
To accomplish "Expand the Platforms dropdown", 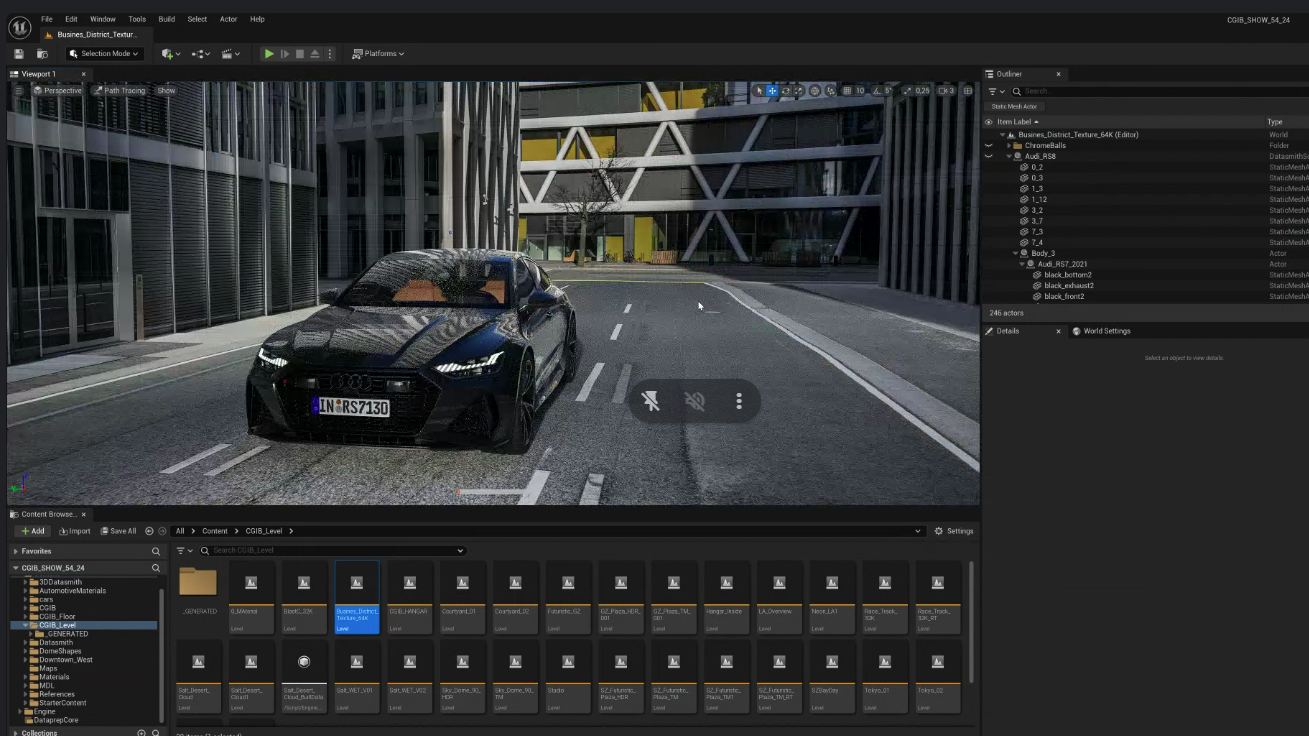I will point(378,54).
